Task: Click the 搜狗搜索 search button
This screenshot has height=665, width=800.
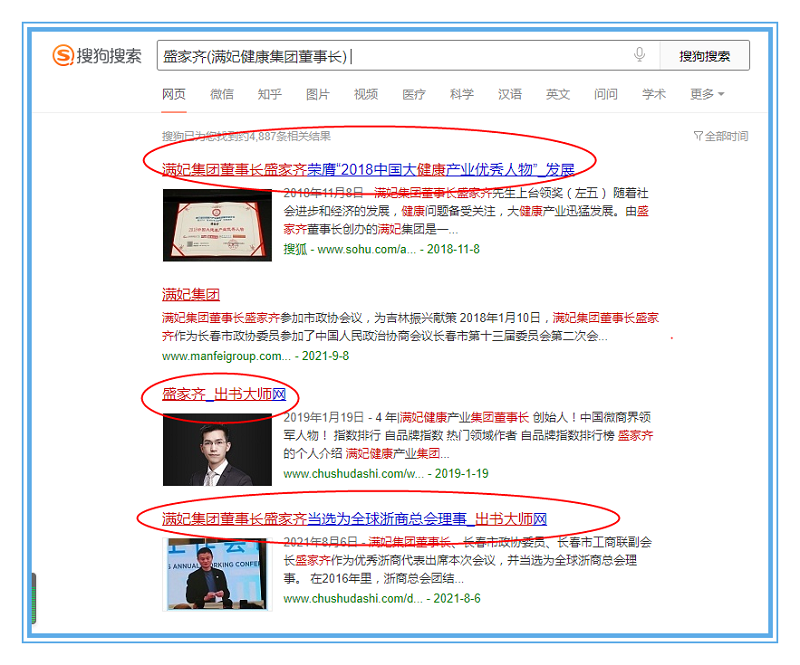Action: [704, 56]
